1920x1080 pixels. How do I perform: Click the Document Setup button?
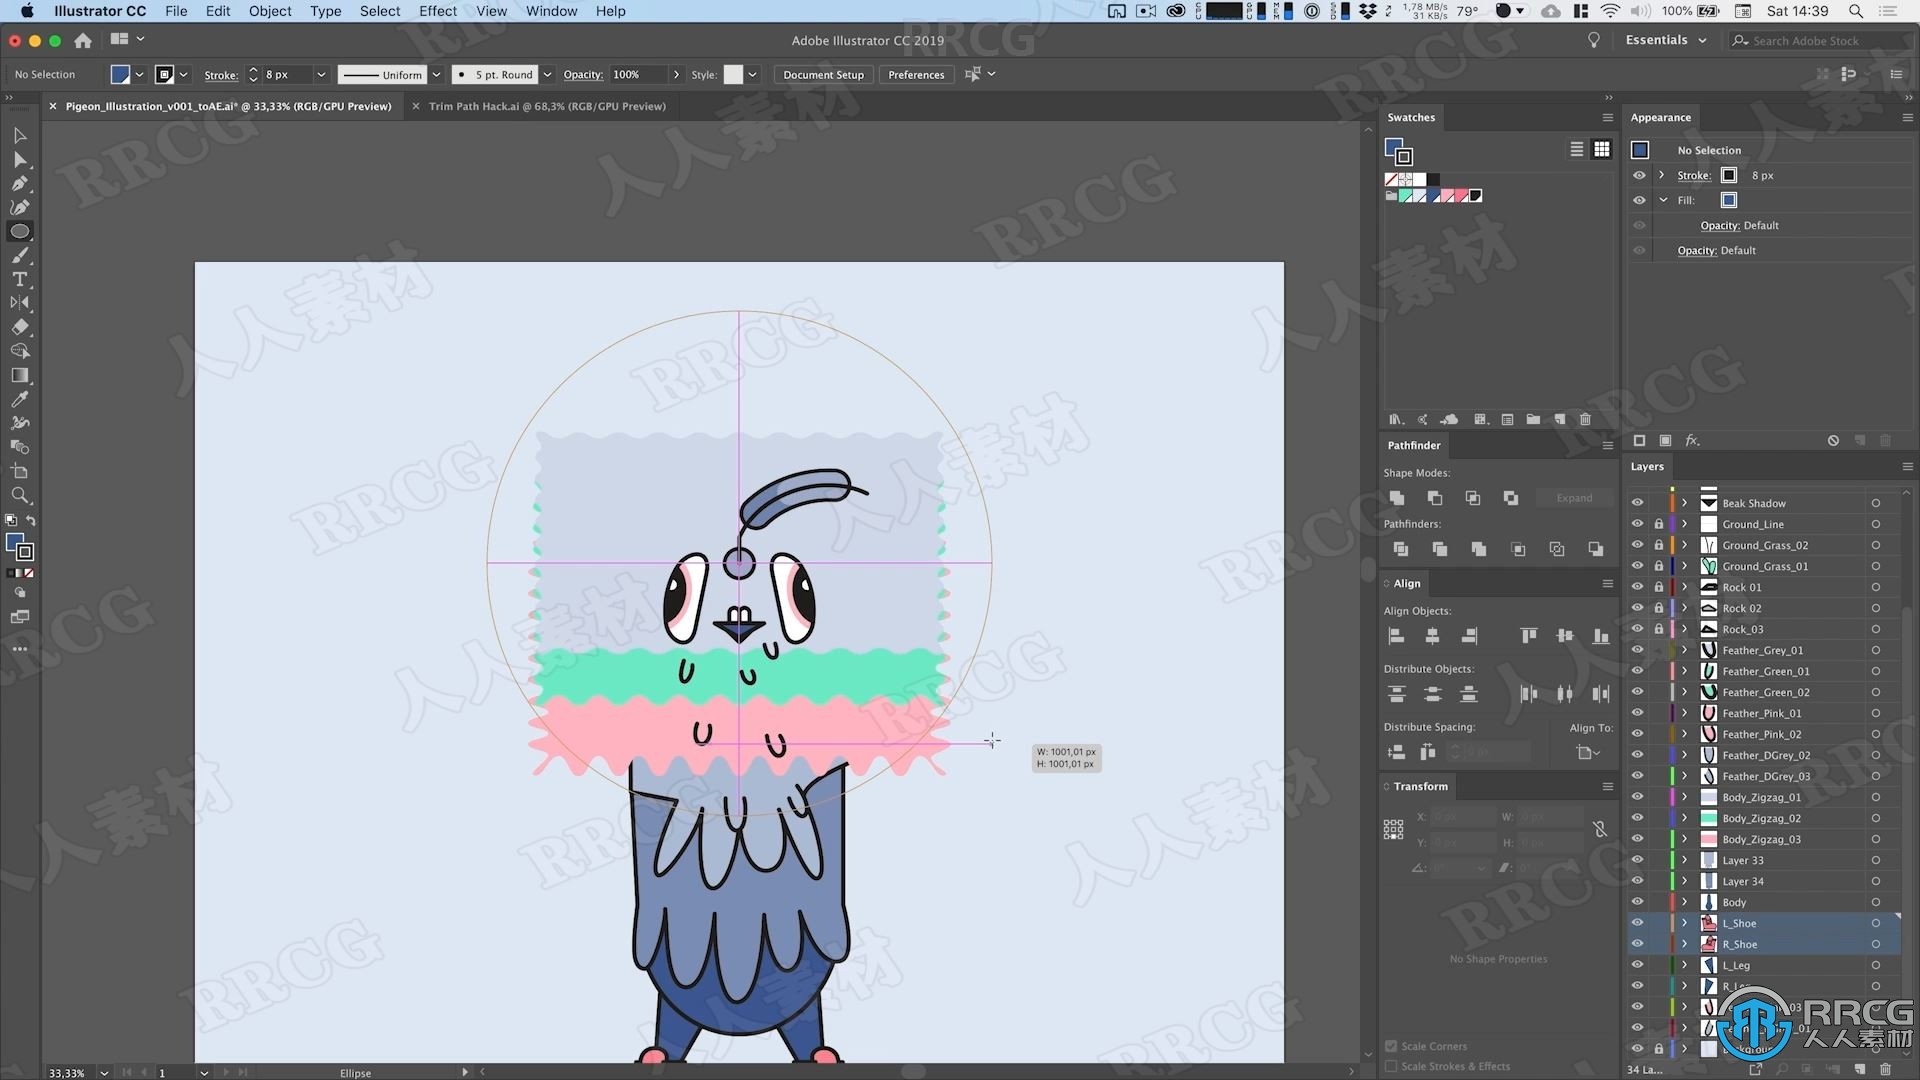tap(822, 74)
